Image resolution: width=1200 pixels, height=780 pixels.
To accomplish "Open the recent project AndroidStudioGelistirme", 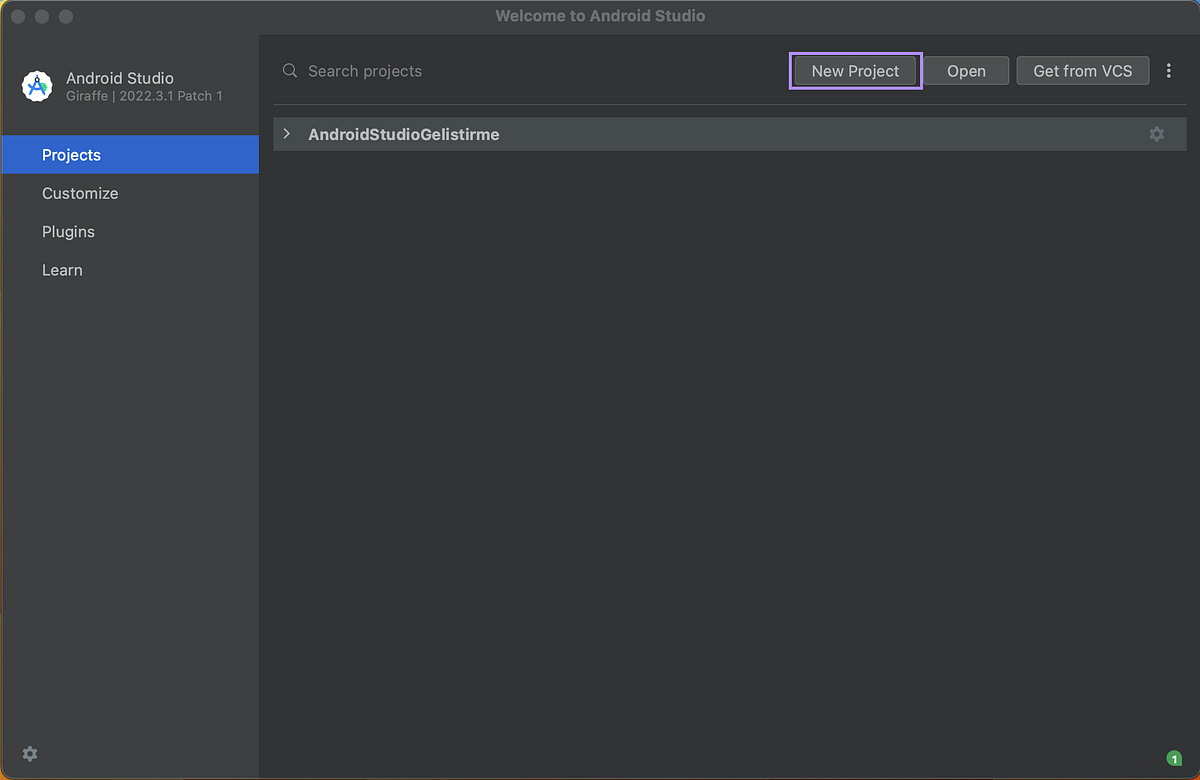I will click(404, 133).
